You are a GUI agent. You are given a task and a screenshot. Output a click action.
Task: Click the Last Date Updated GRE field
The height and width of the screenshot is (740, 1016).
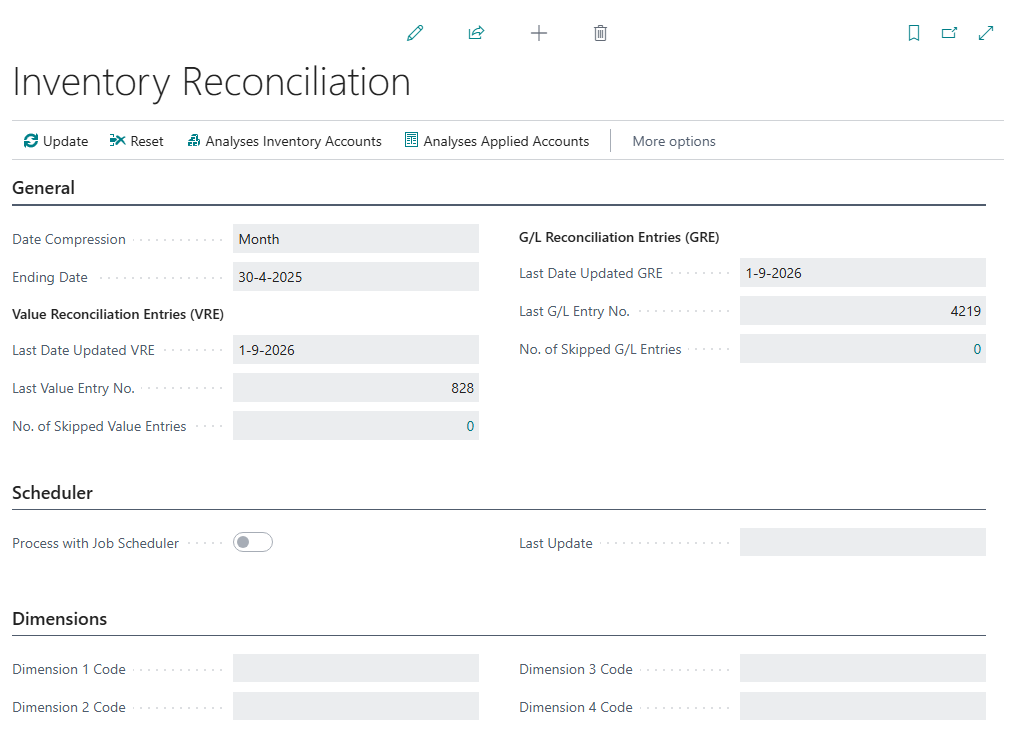[x=862, y=273]
